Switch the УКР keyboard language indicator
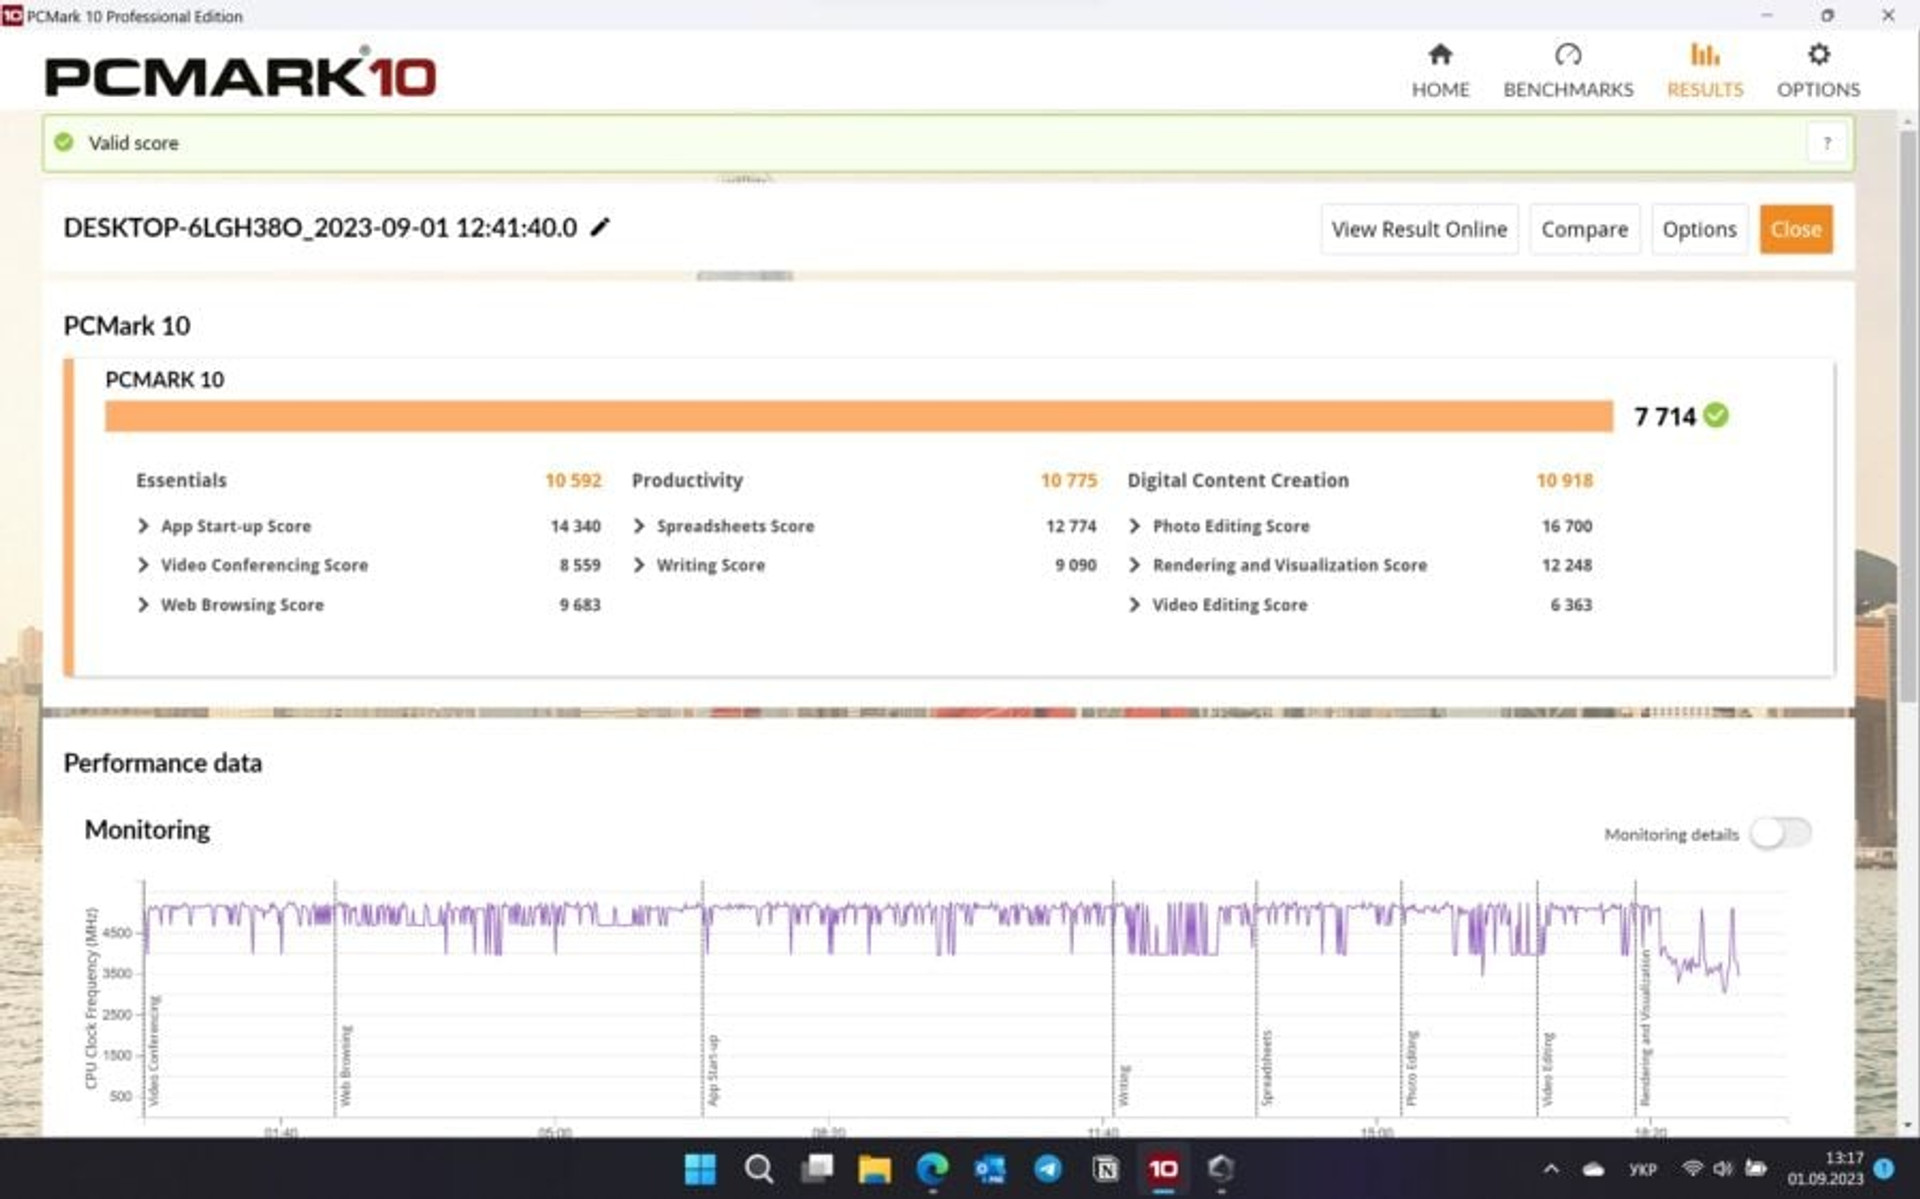The image size is (1920, 1199). click(1643, 1168)
